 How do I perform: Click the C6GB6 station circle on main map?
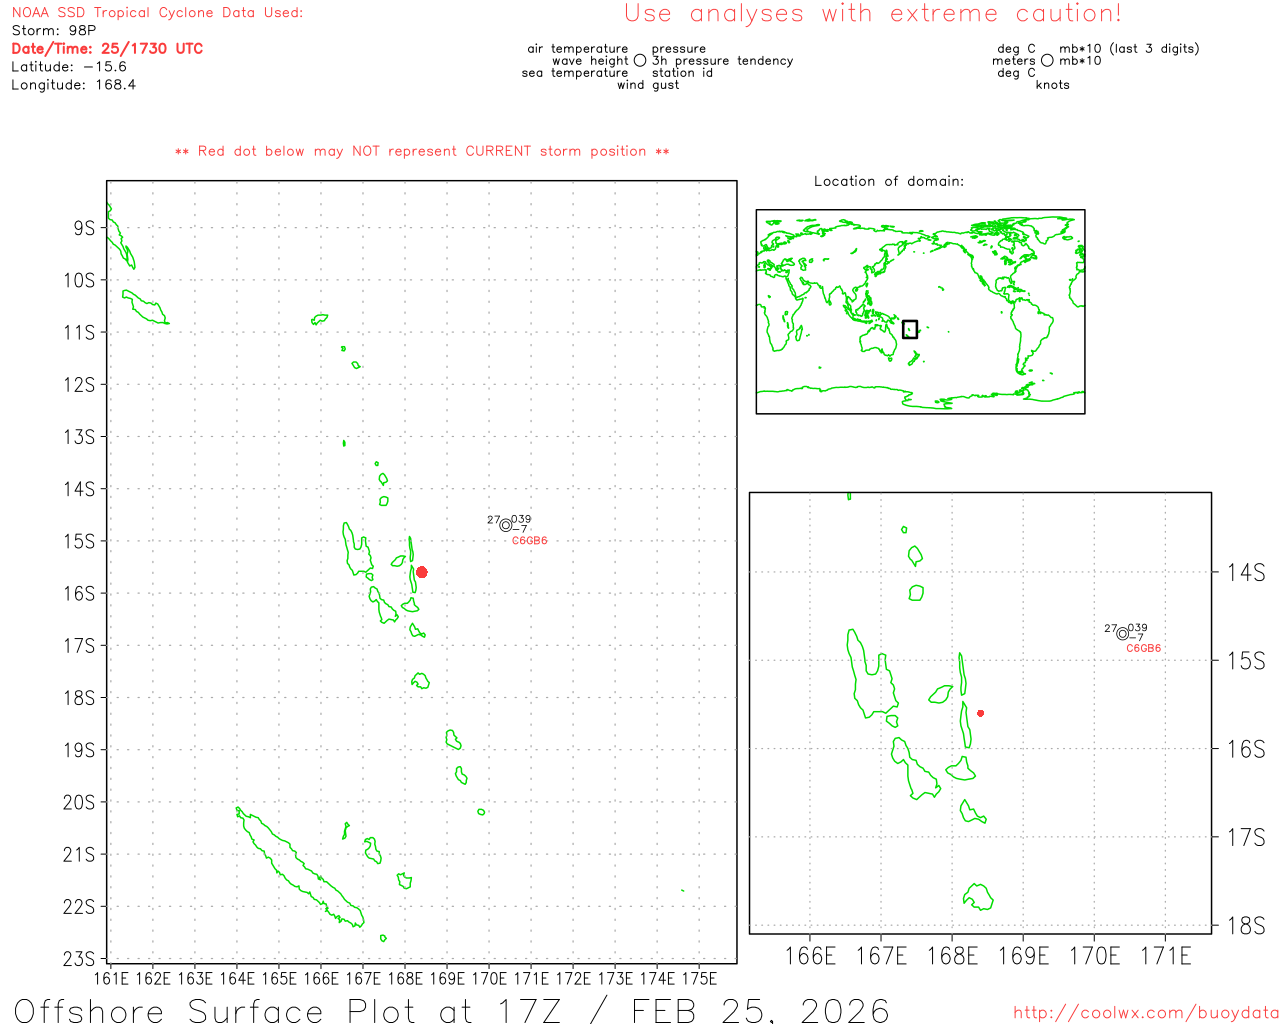(x=506, y=525)
